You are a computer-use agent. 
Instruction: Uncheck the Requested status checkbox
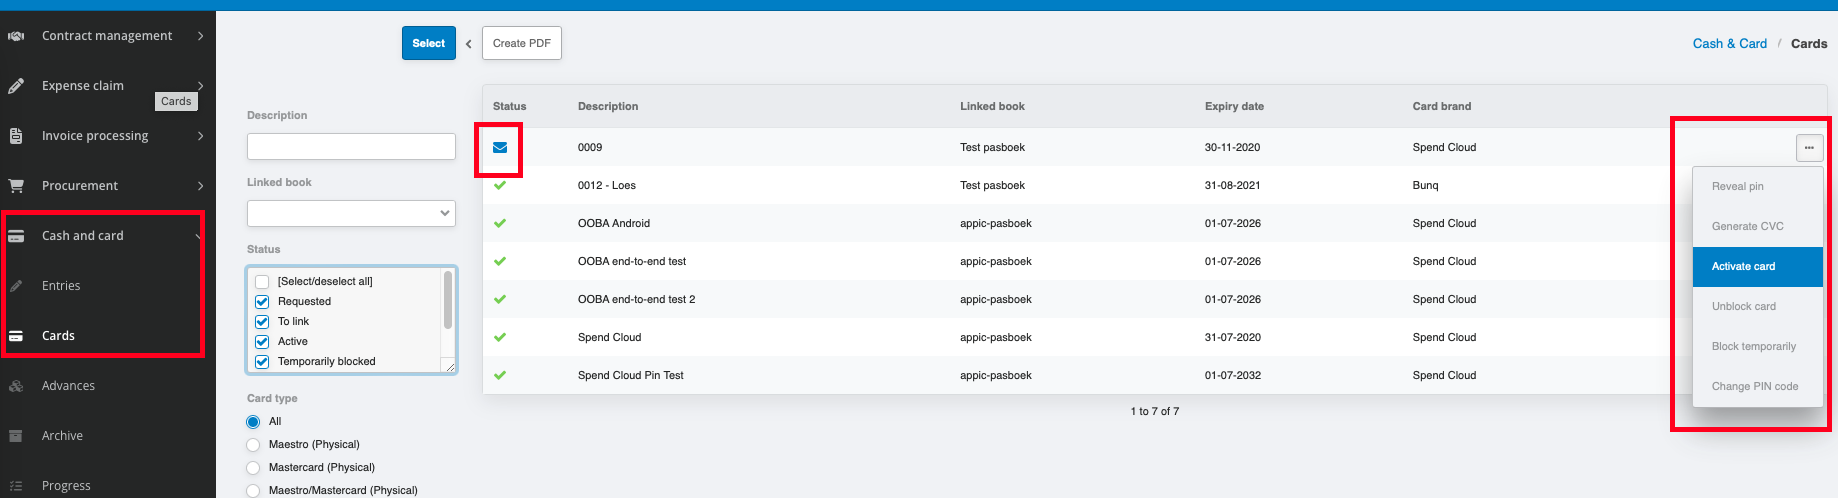tap(262, 301)
